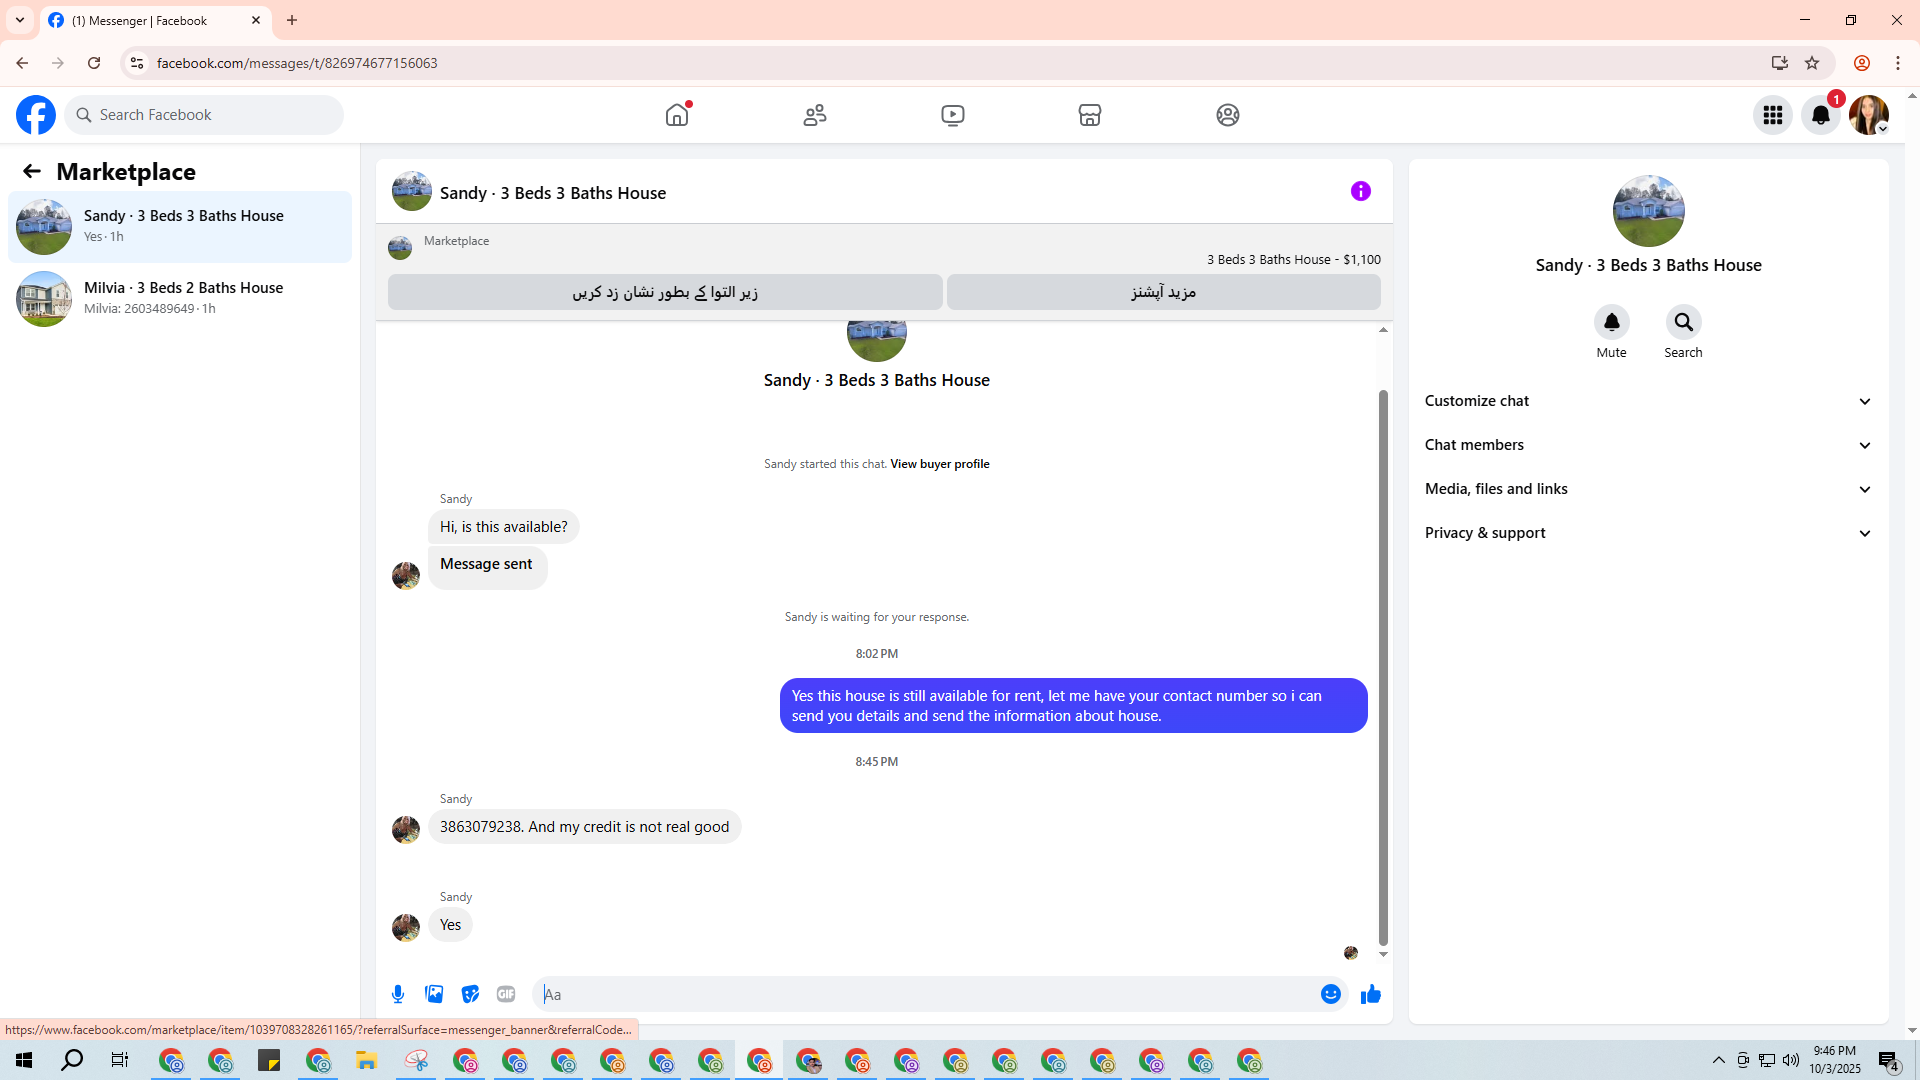The width and height of the screenshot is (1920, 1080).
Task: Open the tab search dropdown
Action: click(20, 20)
